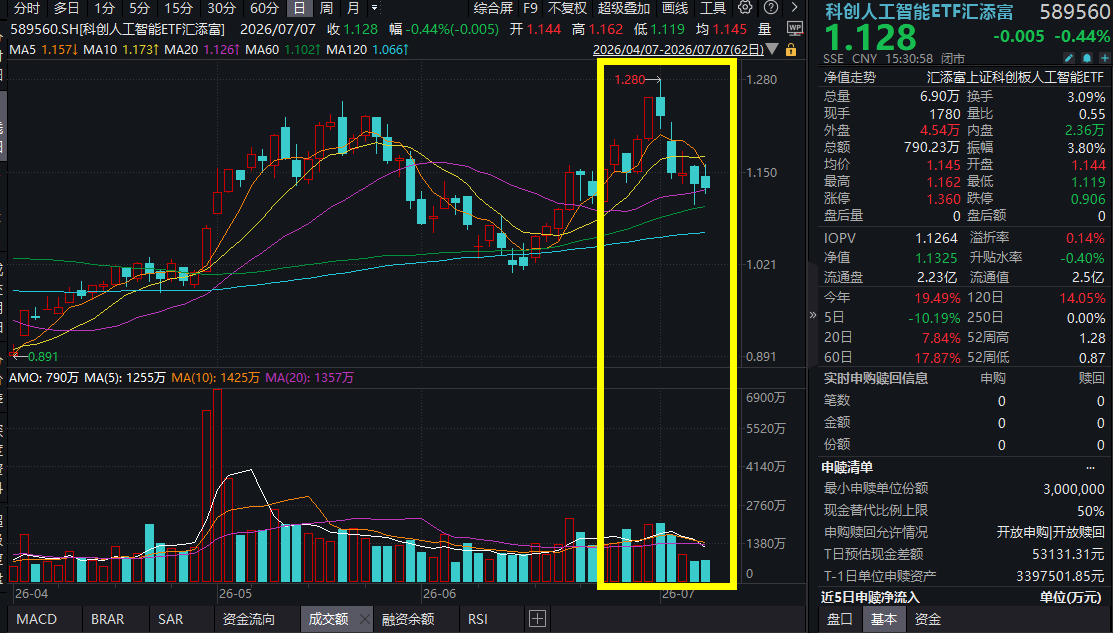
Task: Click the pencil edit icon under the price
Action: coord(1069,58)
